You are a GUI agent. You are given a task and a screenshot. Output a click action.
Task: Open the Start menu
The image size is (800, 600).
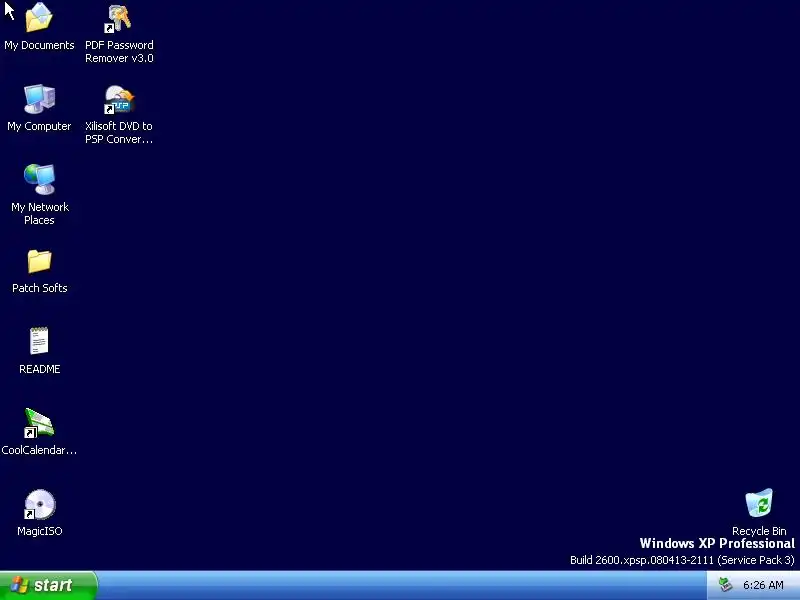click(x=48, y=585)
